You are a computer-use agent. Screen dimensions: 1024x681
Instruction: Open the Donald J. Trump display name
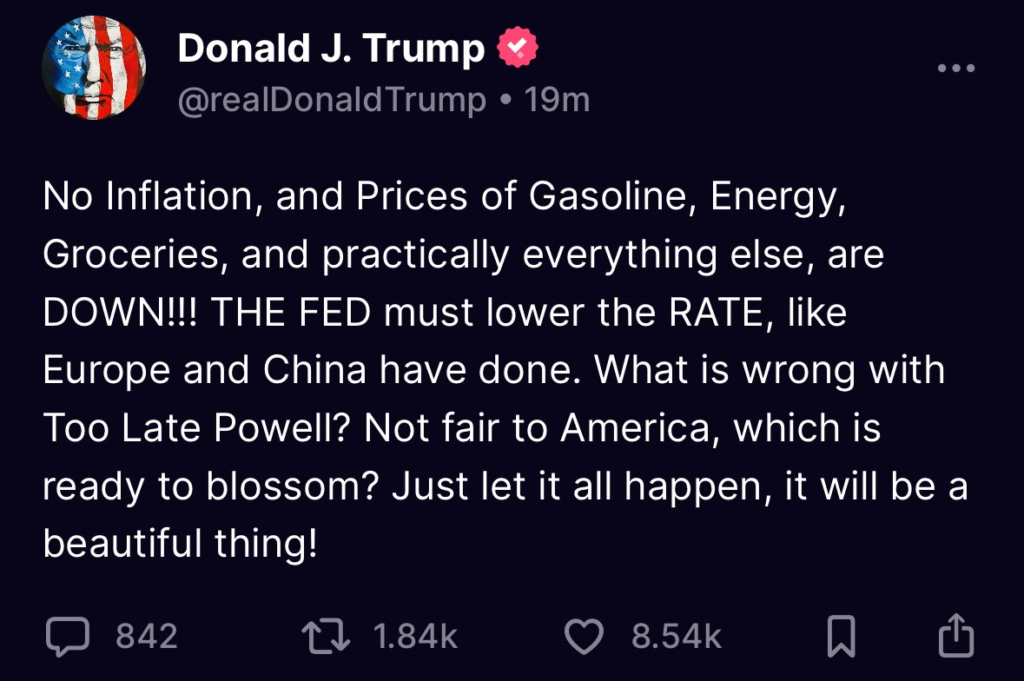click(x=331, y=47)
